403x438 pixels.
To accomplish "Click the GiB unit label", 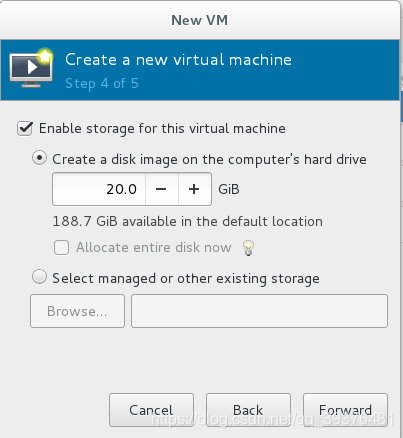I will pyautogui.click(x=229, y=189).
